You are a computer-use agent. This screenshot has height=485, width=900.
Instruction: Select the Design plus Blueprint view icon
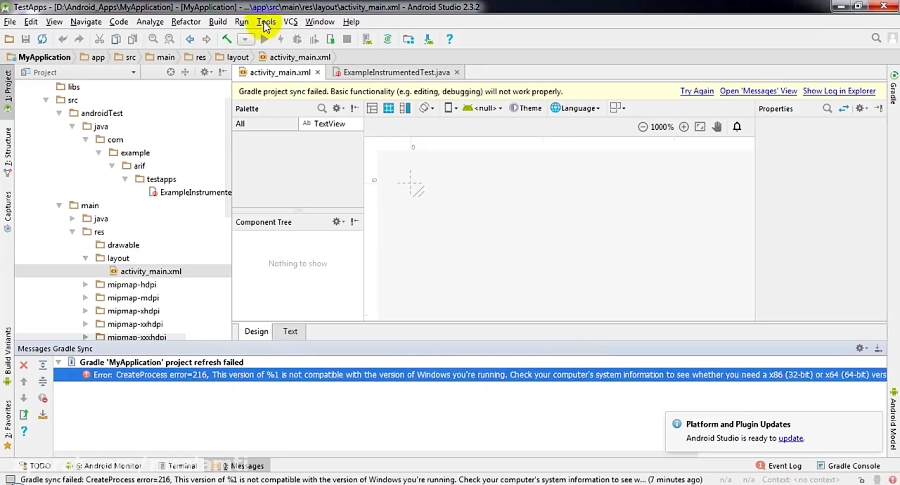405,108
